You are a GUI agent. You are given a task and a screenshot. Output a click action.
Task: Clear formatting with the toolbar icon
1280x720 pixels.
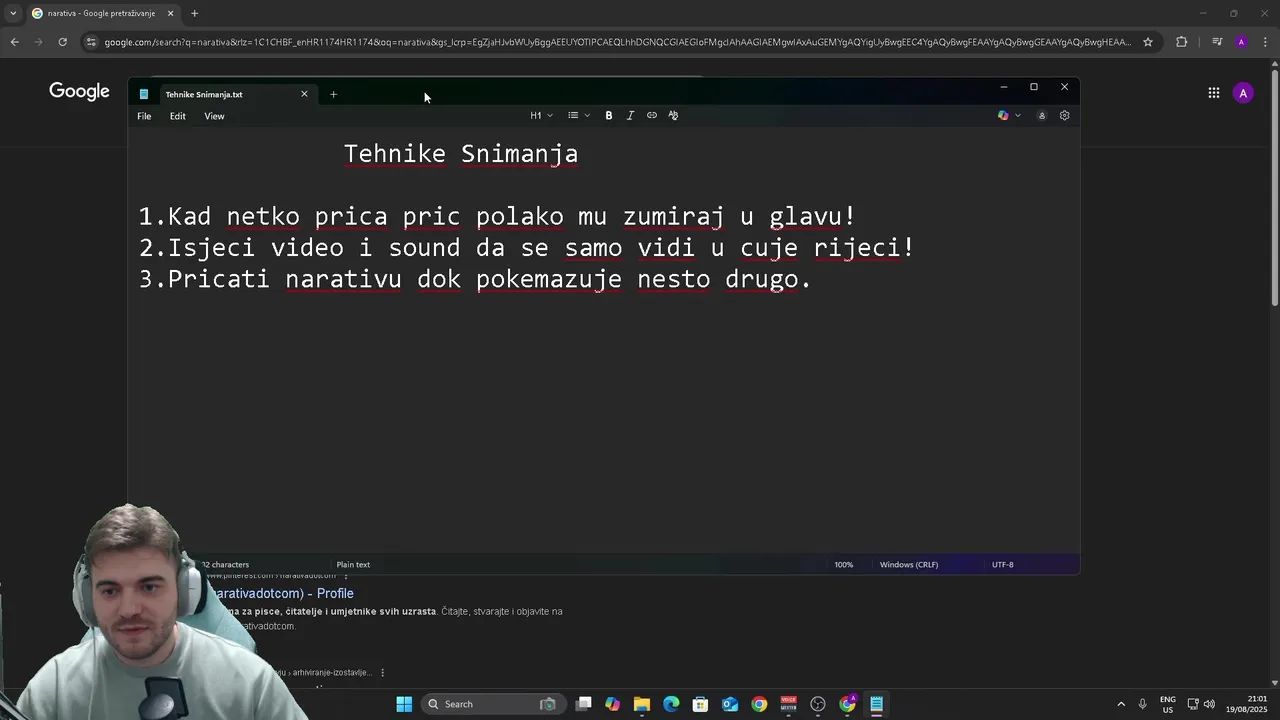[673, 115]
